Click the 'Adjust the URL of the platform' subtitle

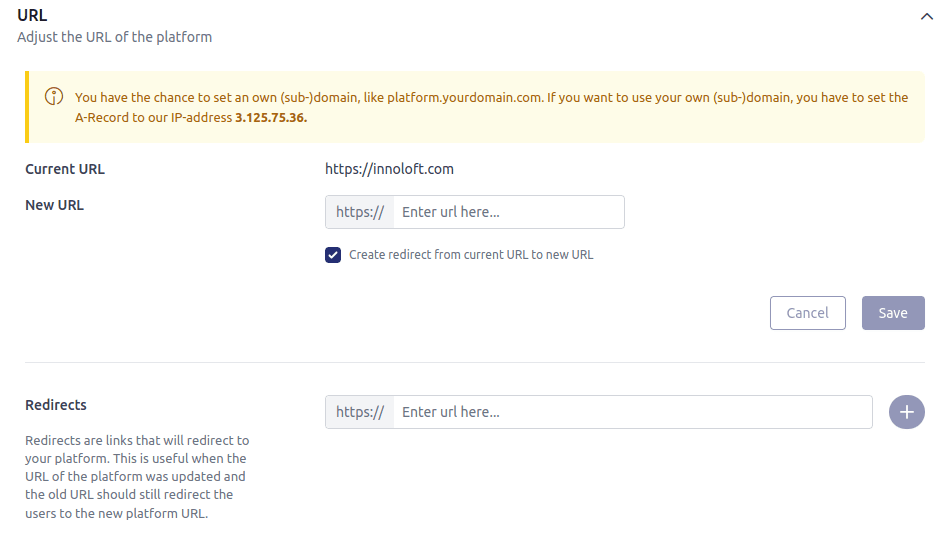coord(114,37)
